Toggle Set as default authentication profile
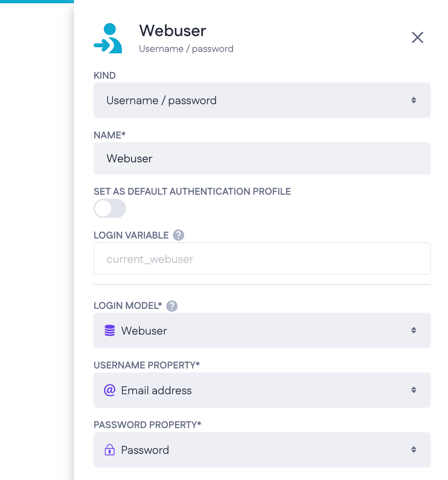Viewport: 448px width, 480px height. 110,209
